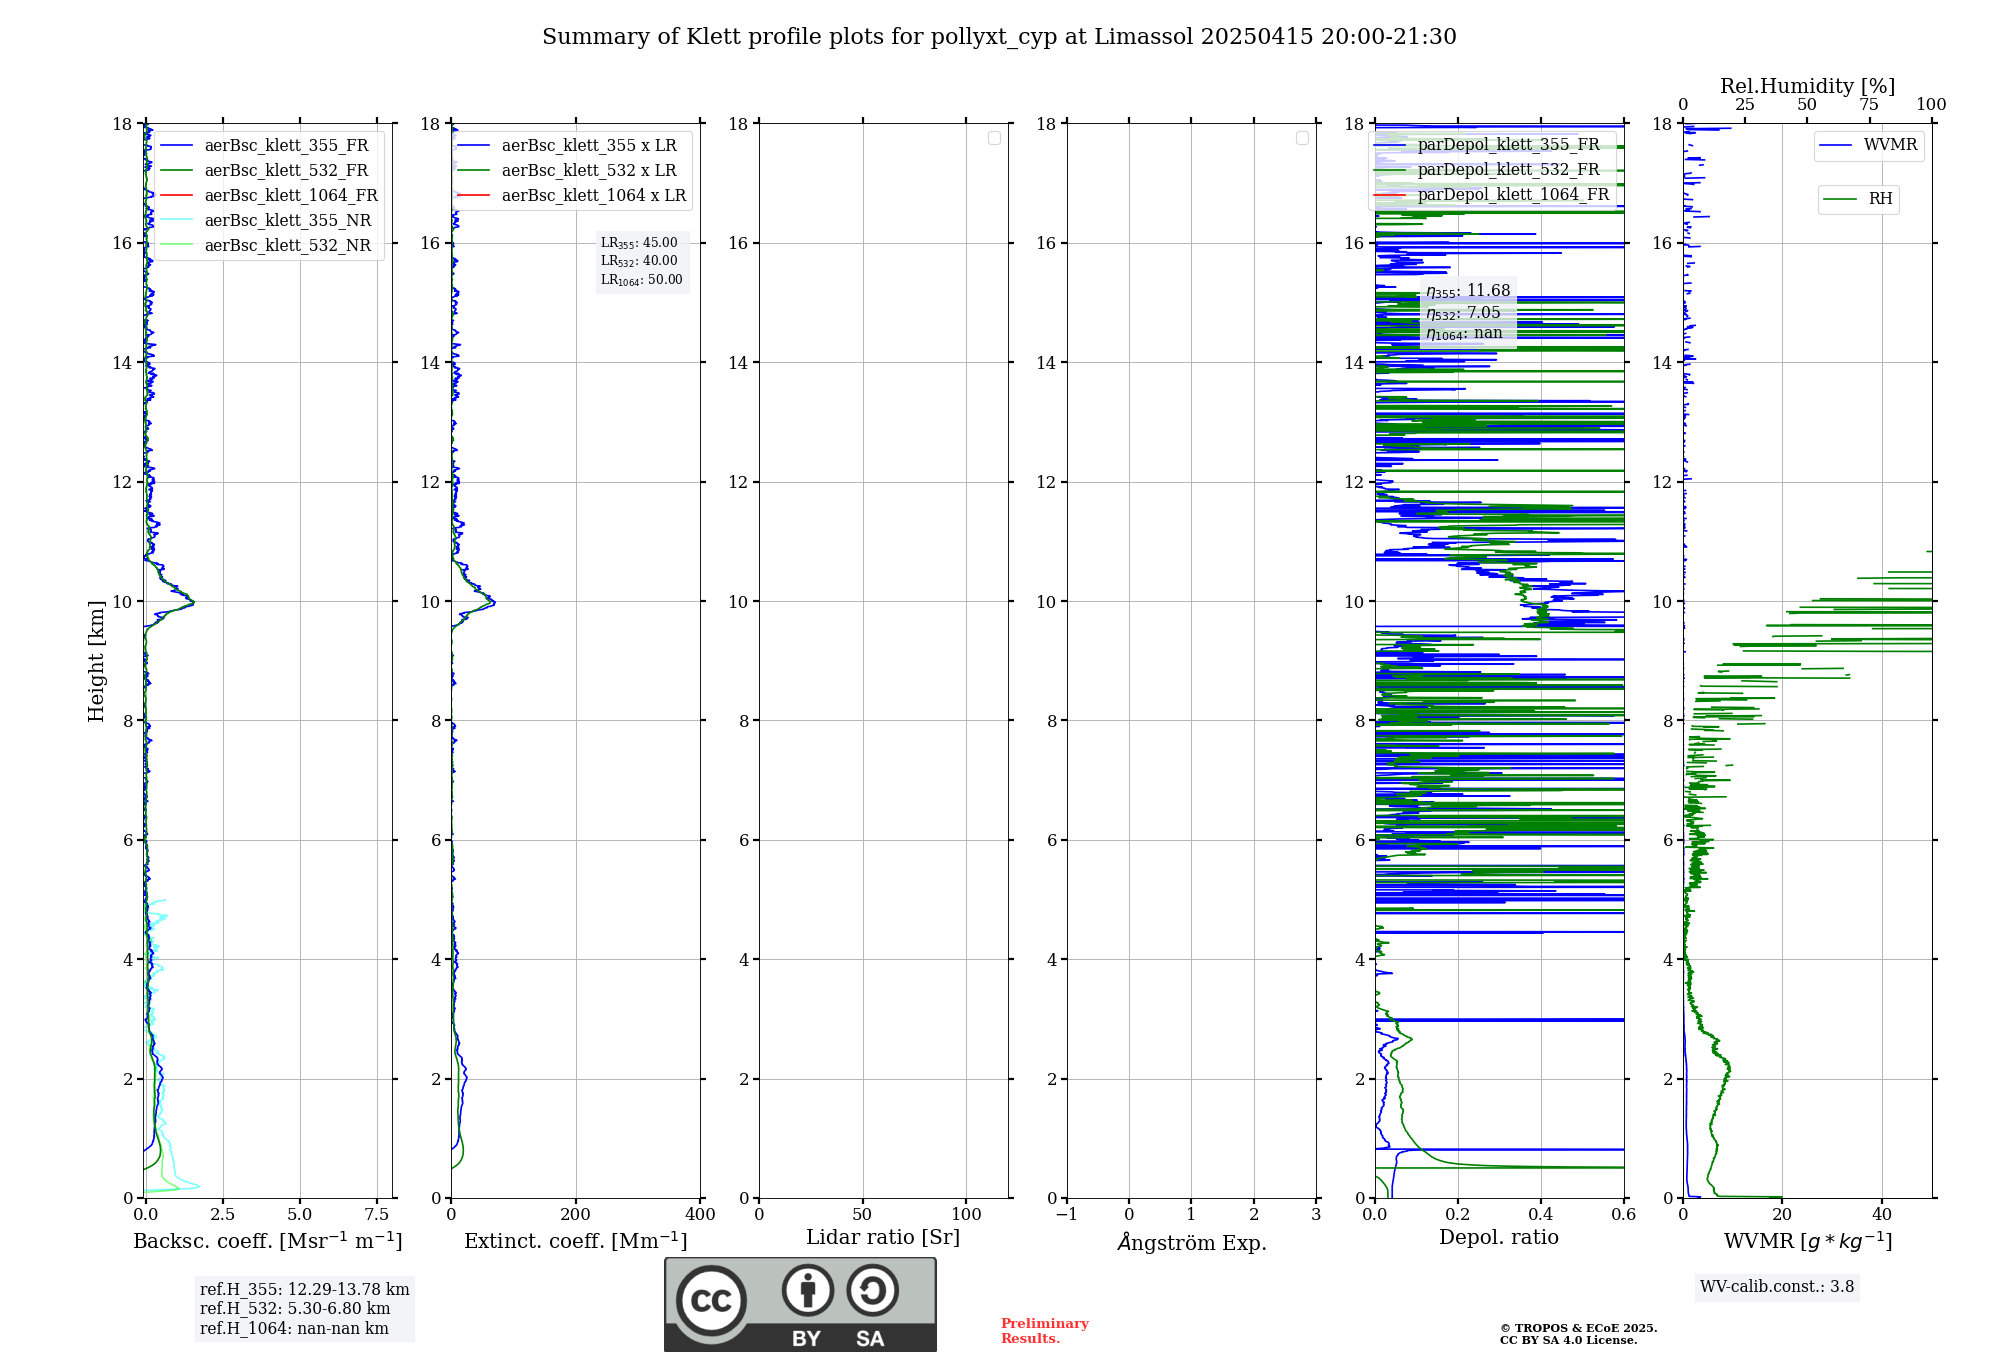Viewport: 2000px width, 1360px height.
Task: Click the RH legend entry
Action: pos(1879,199)
